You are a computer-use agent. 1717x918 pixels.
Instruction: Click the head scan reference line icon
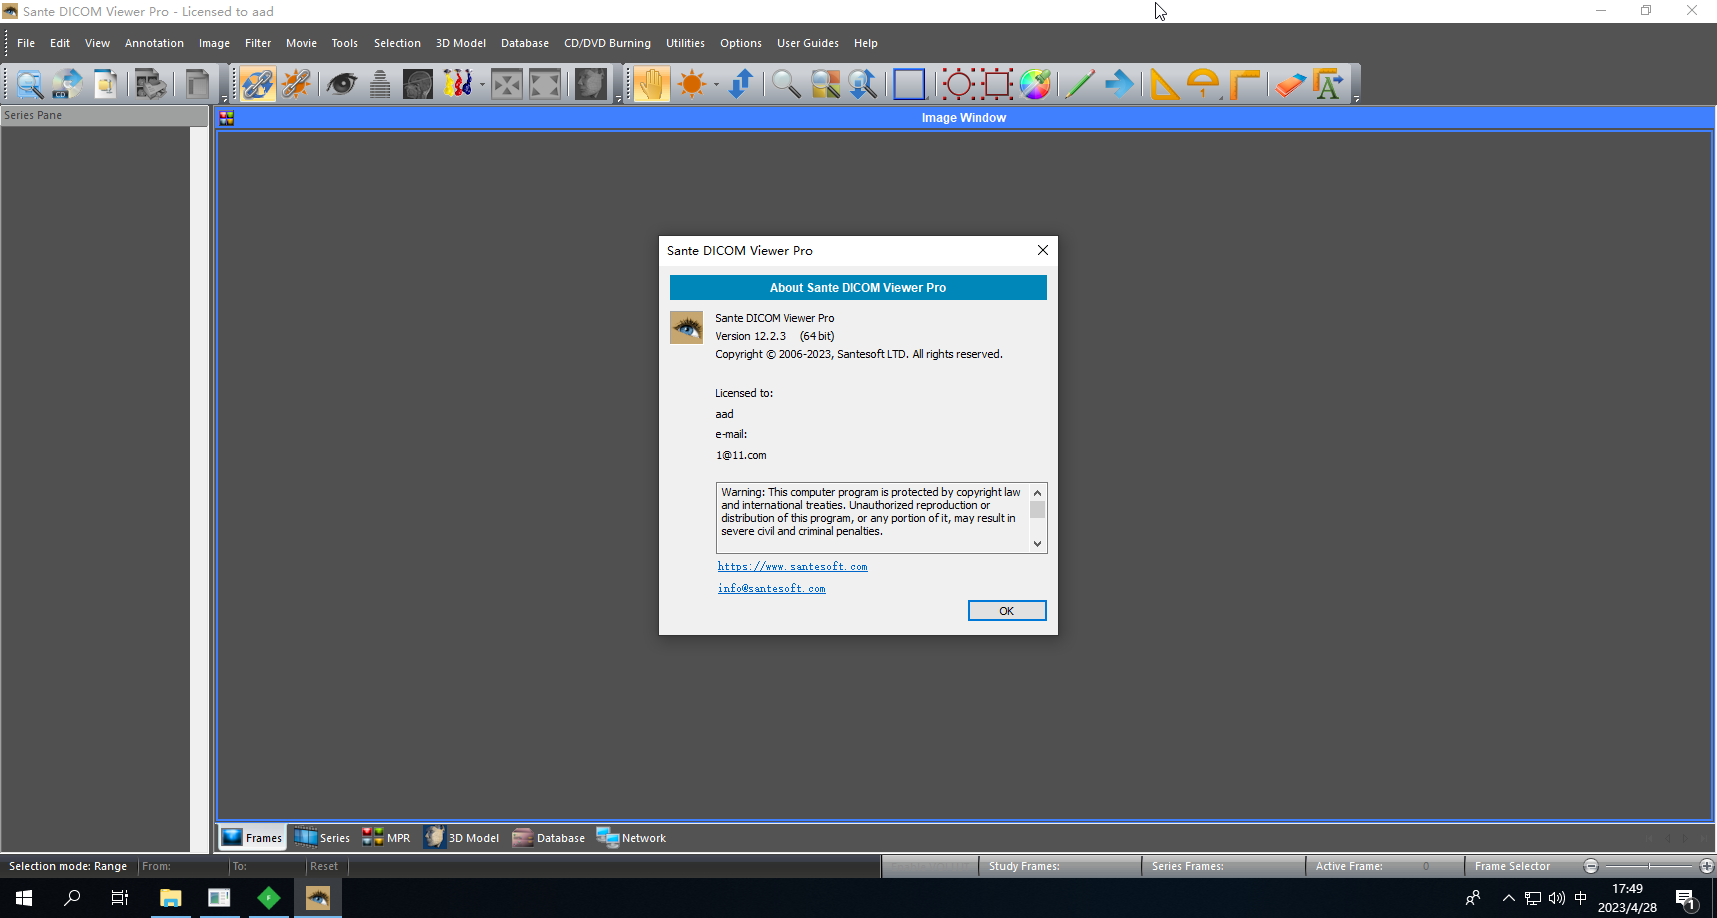click(x=418, y=84)
